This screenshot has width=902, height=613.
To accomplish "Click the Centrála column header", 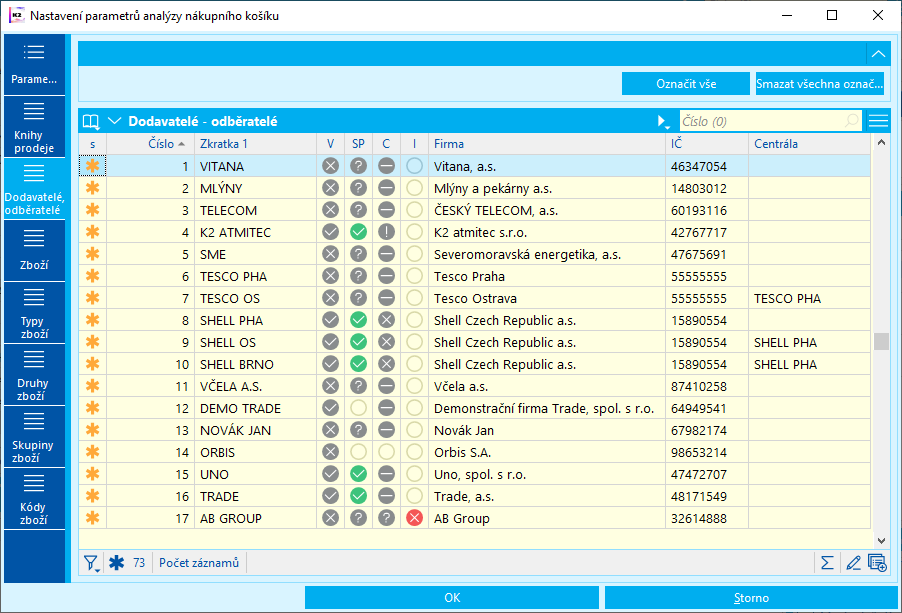I will point(809,144).
